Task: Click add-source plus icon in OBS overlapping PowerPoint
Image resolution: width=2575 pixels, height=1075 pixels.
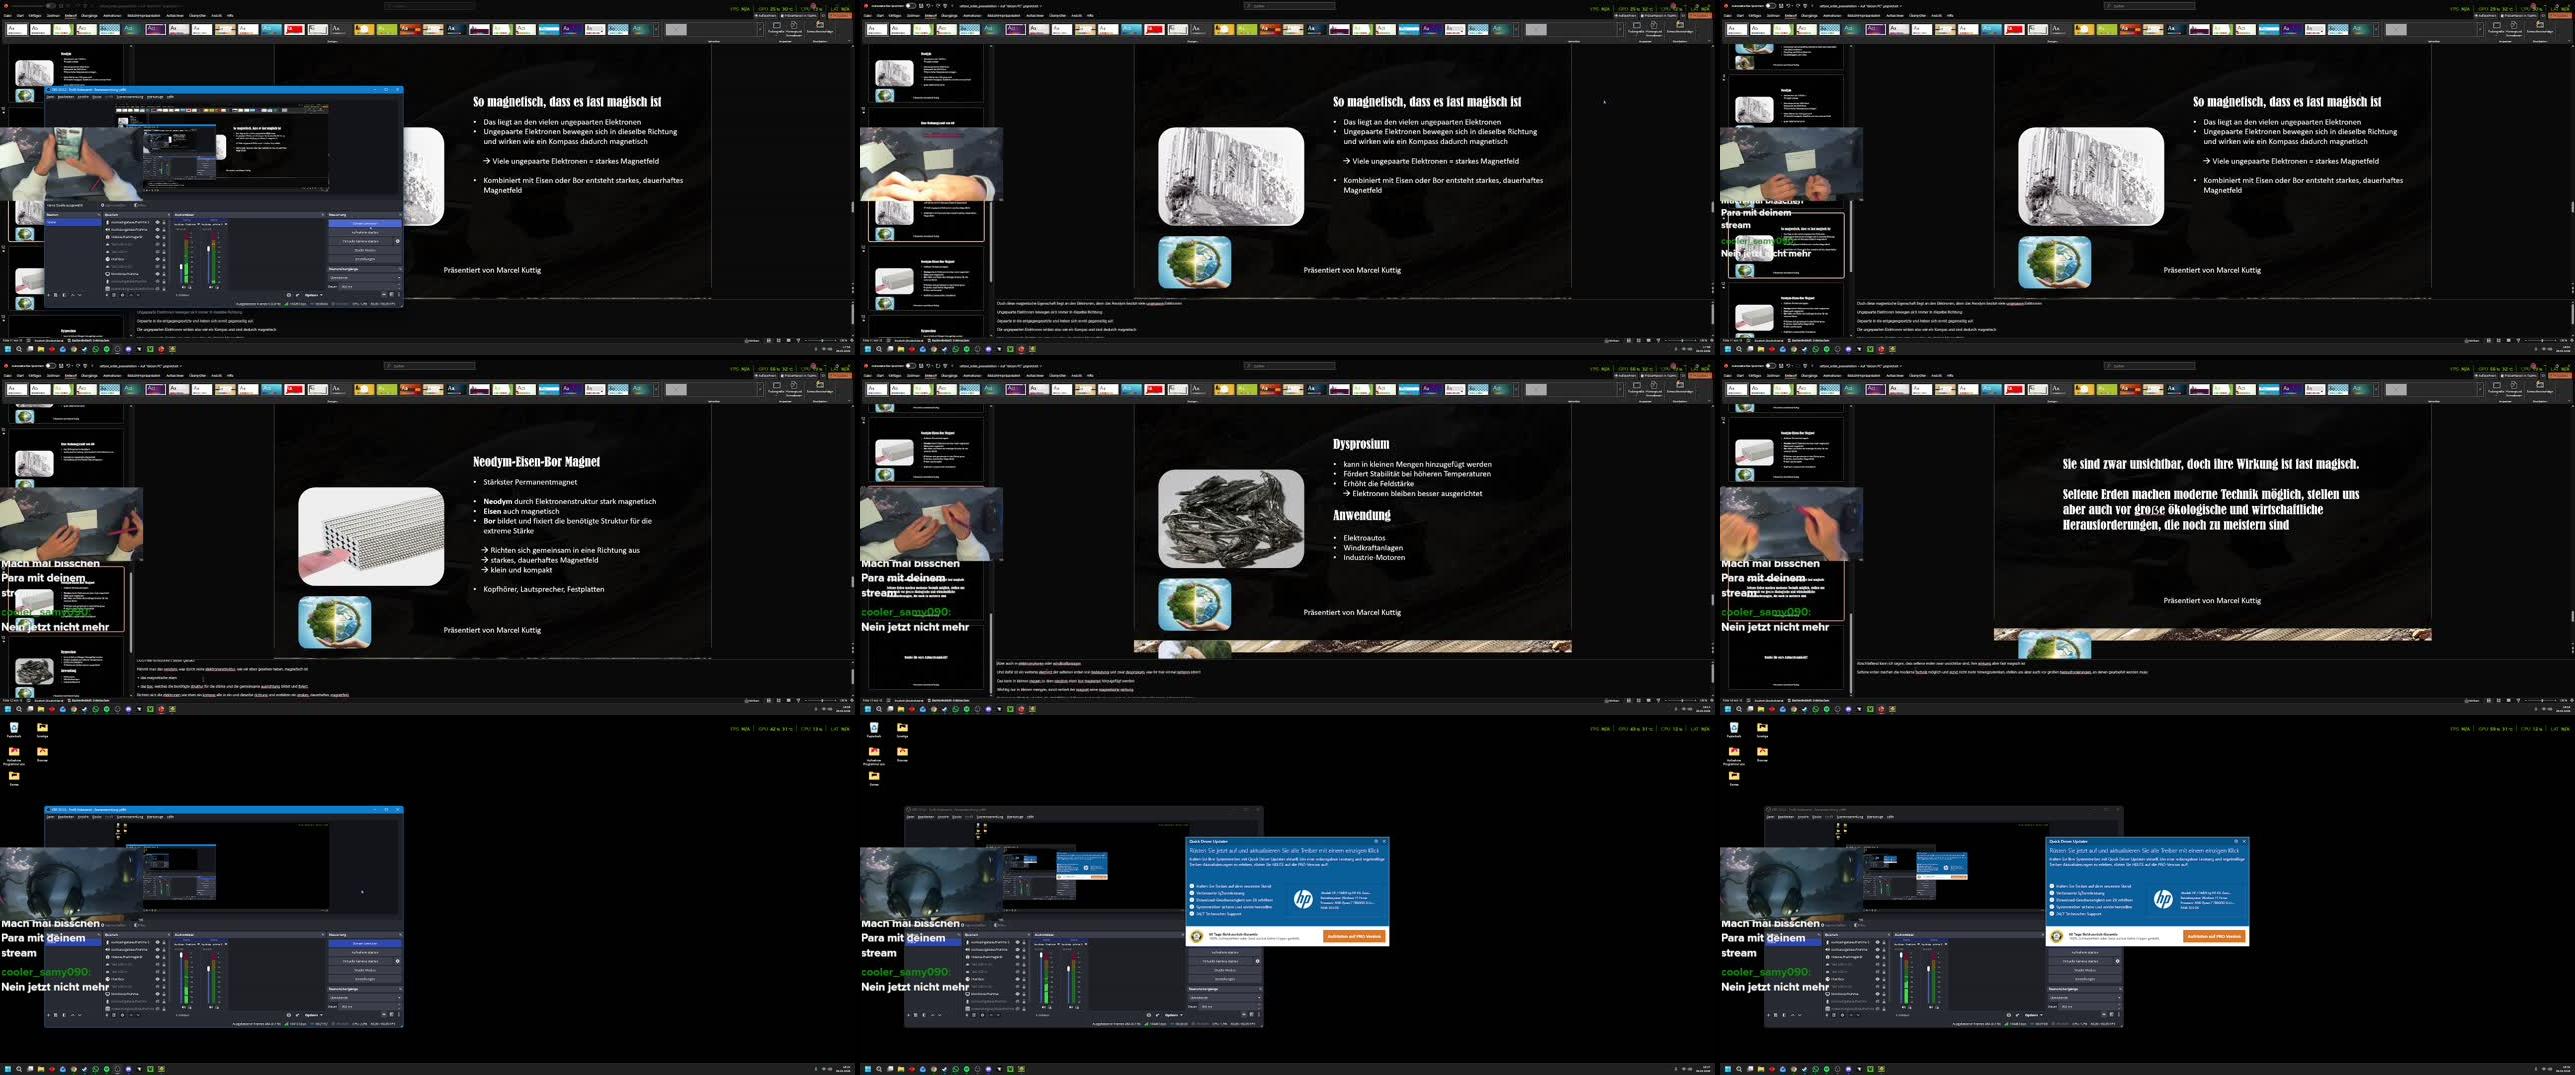Action: point(107,295)
